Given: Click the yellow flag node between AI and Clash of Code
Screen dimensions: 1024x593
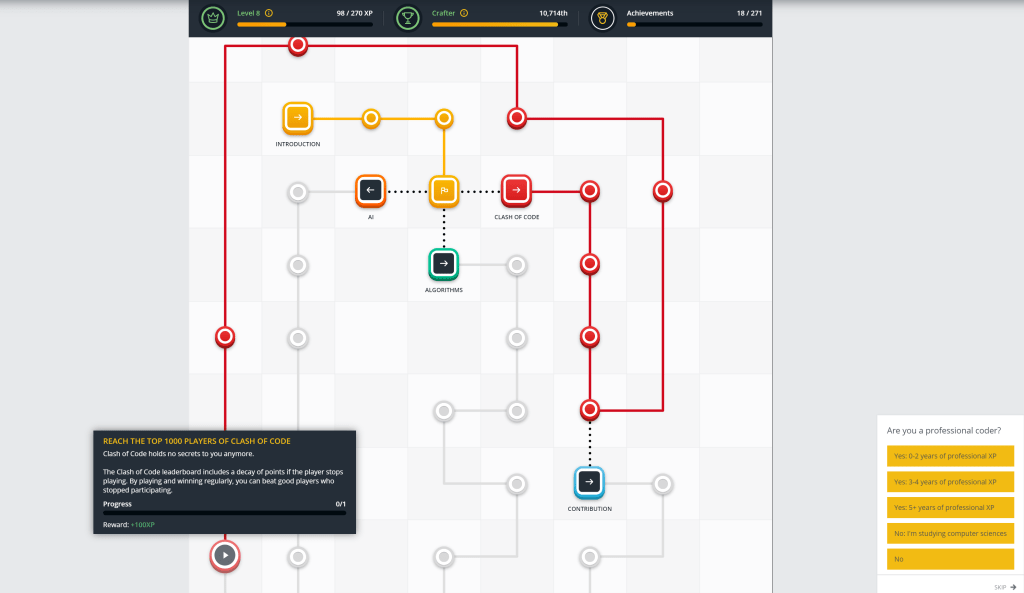Looking at the screenshot, I should click(x=443, y=190).
